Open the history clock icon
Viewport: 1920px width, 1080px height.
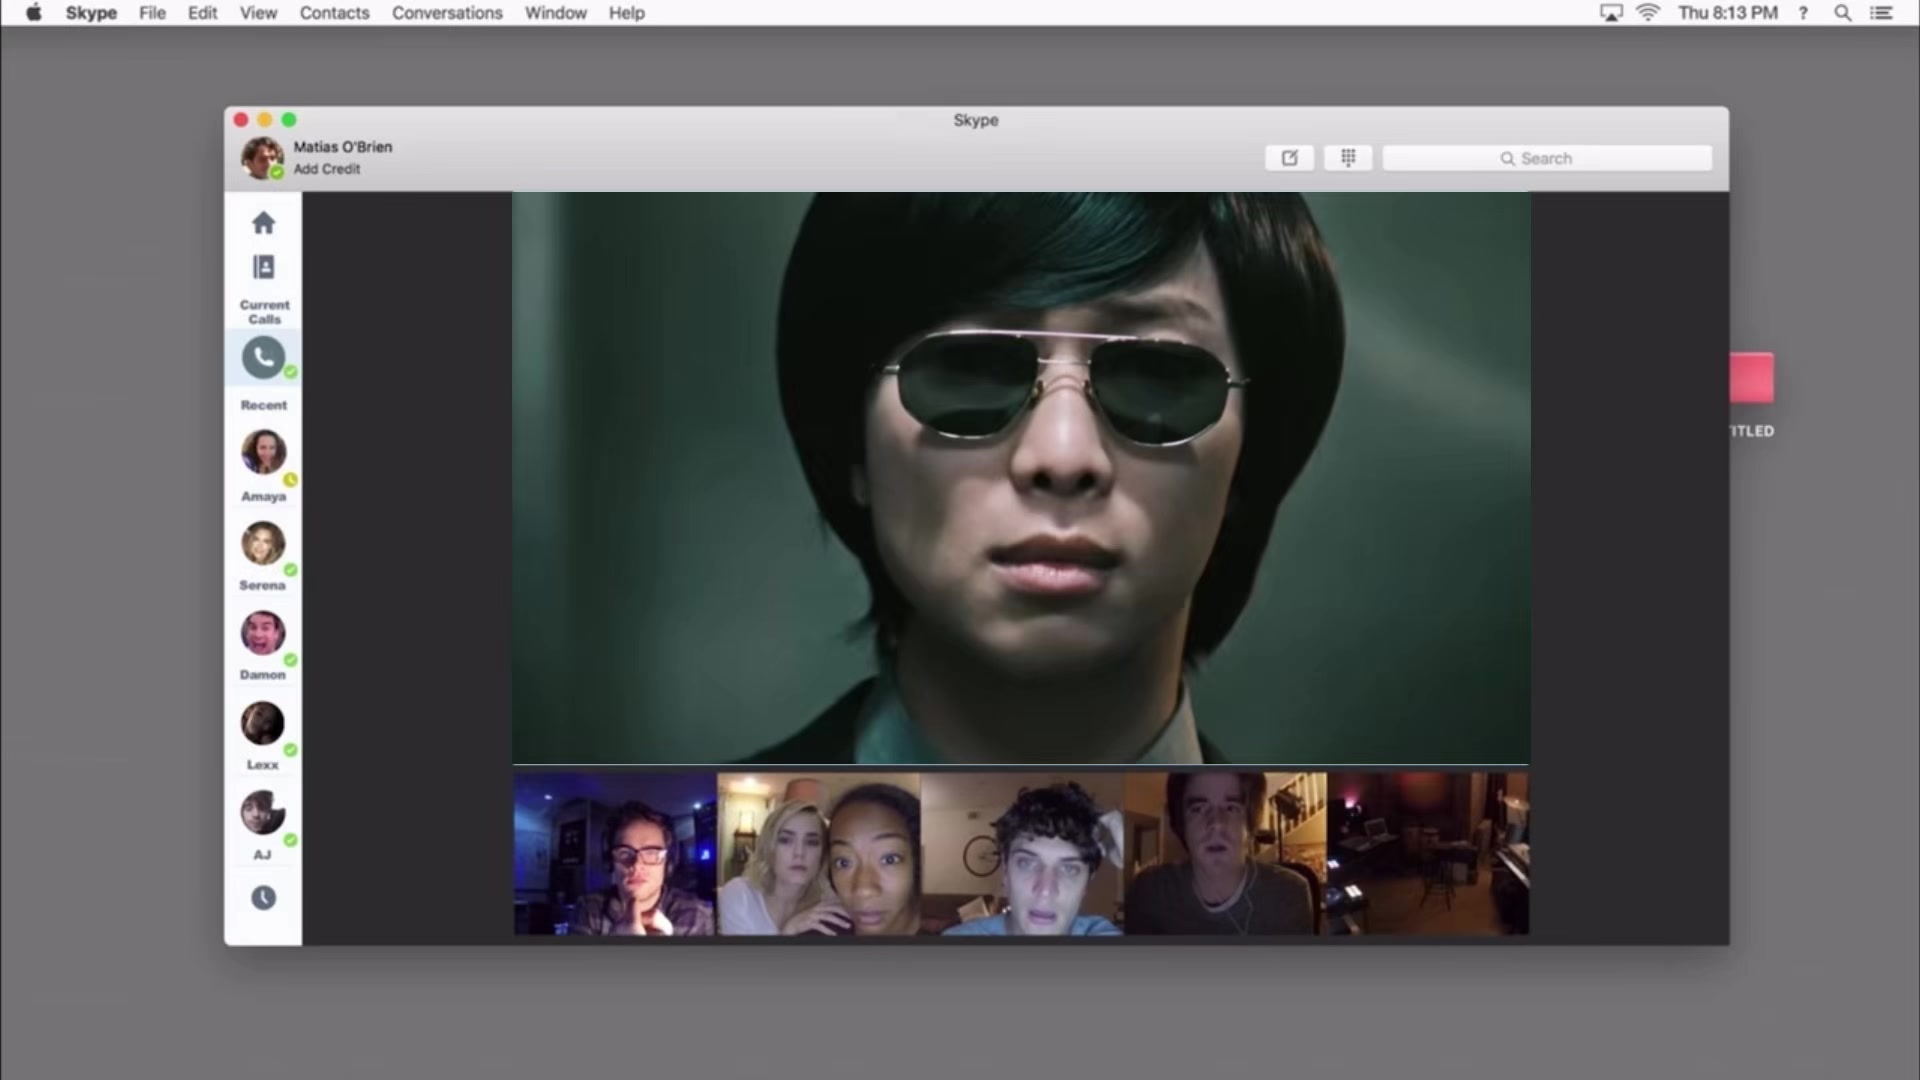click(263, 898)
